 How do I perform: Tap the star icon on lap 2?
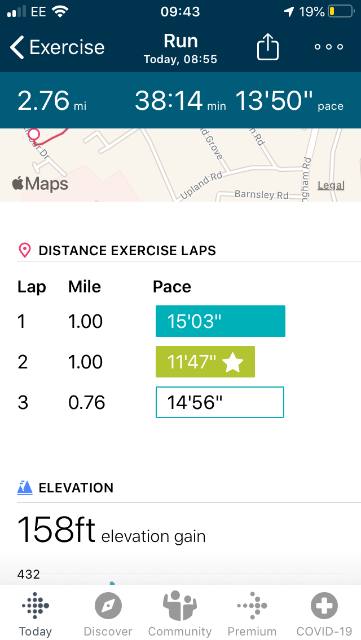pyautogui.click(x=233, y=362)
